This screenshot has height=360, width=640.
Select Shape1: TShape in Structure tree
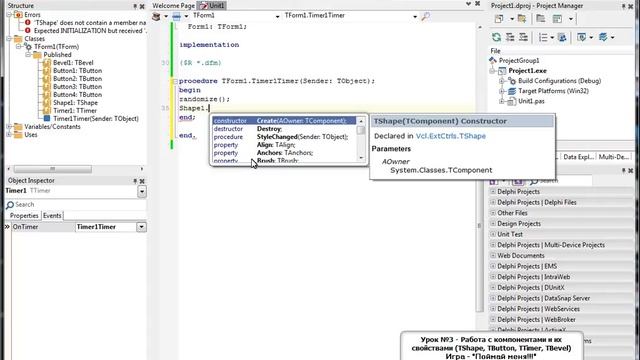point(75,103)
